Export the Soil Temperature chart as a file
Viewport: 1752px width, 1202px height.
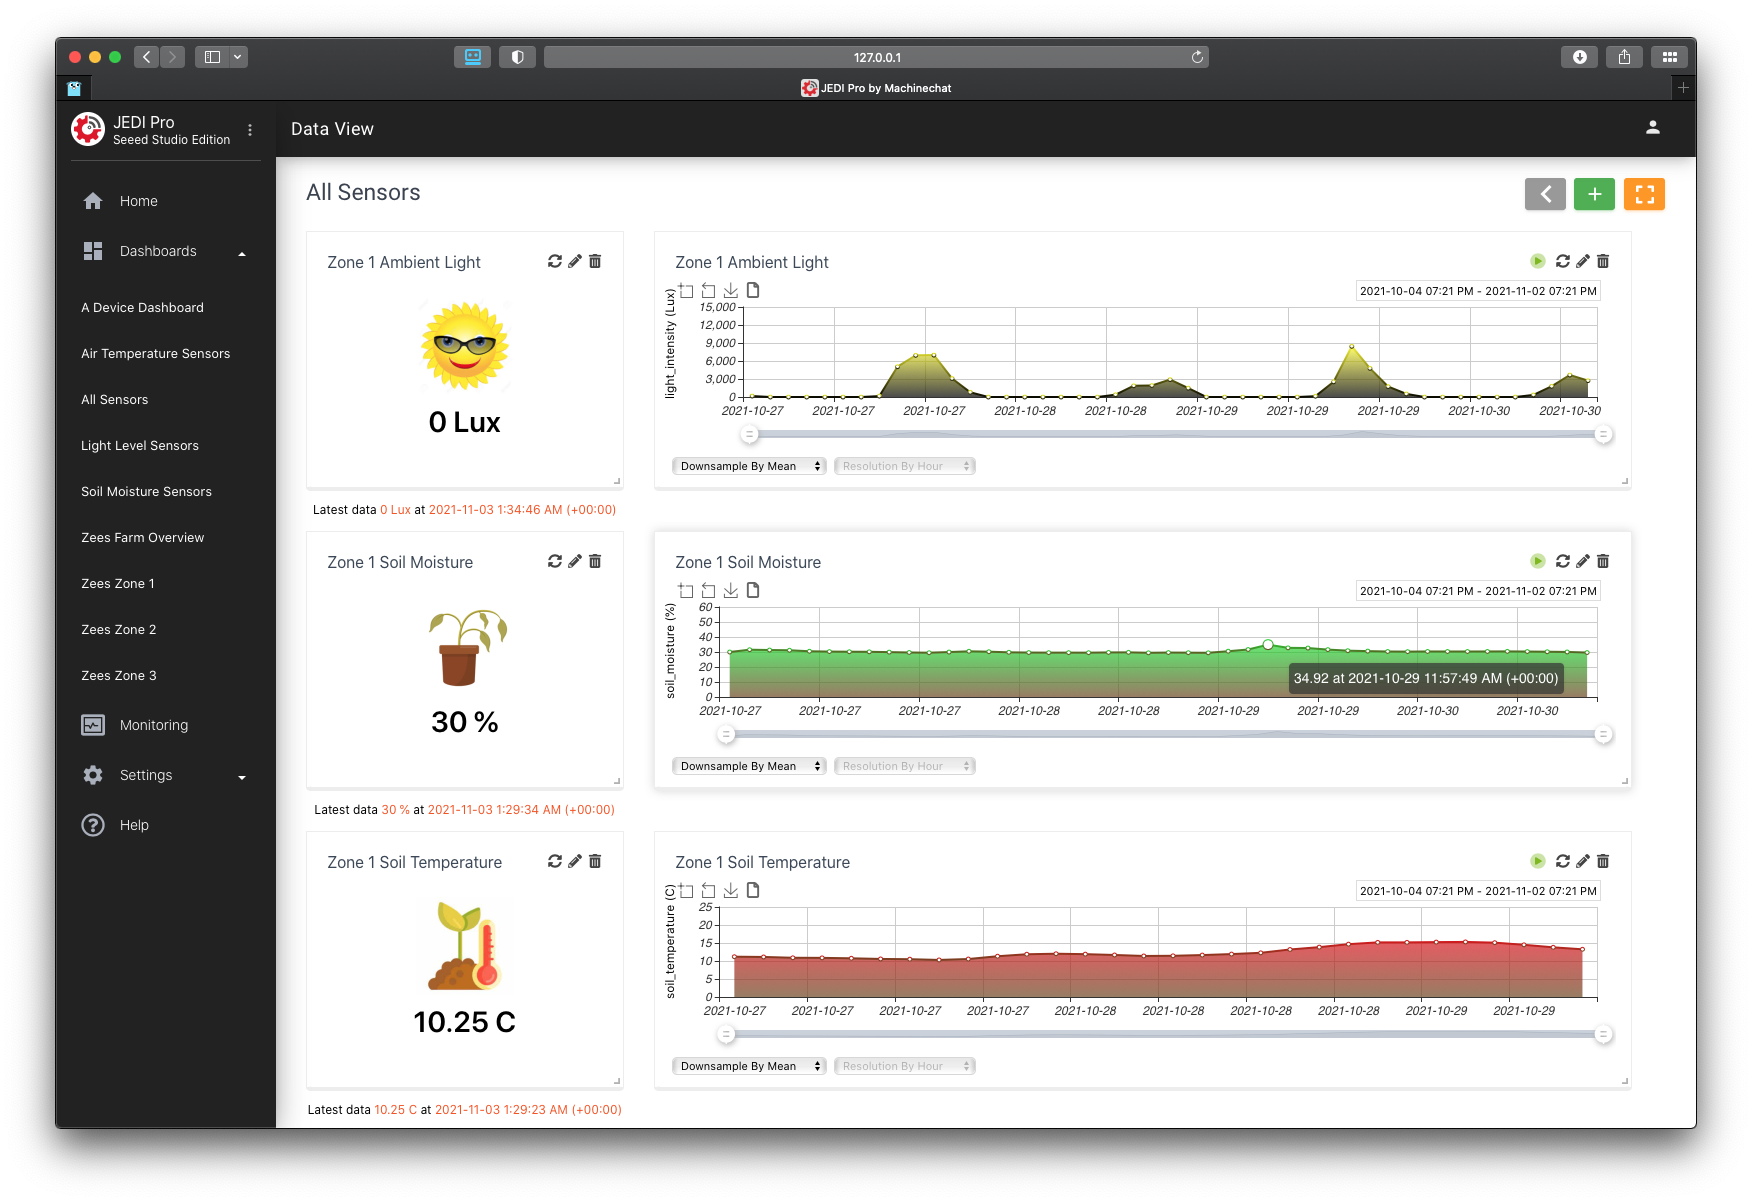753,890
